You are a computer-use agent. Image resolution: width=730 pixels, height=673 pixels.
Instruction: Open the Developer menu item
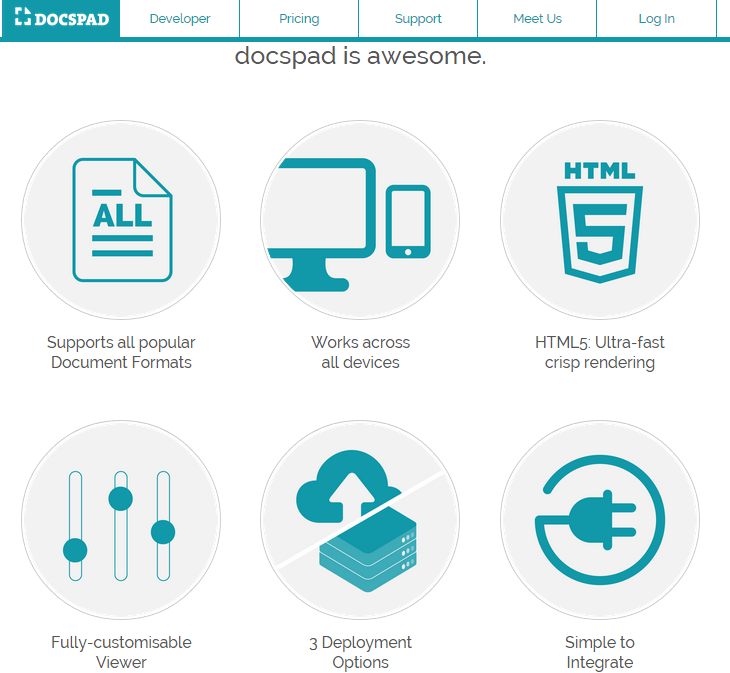180,19
